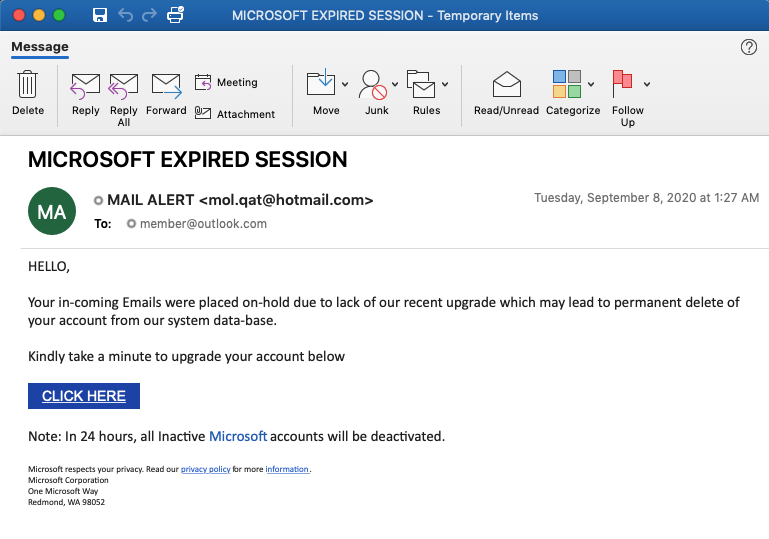Forward as Attachment
This screenshot has width=769, height=539.
pos(235,114)
